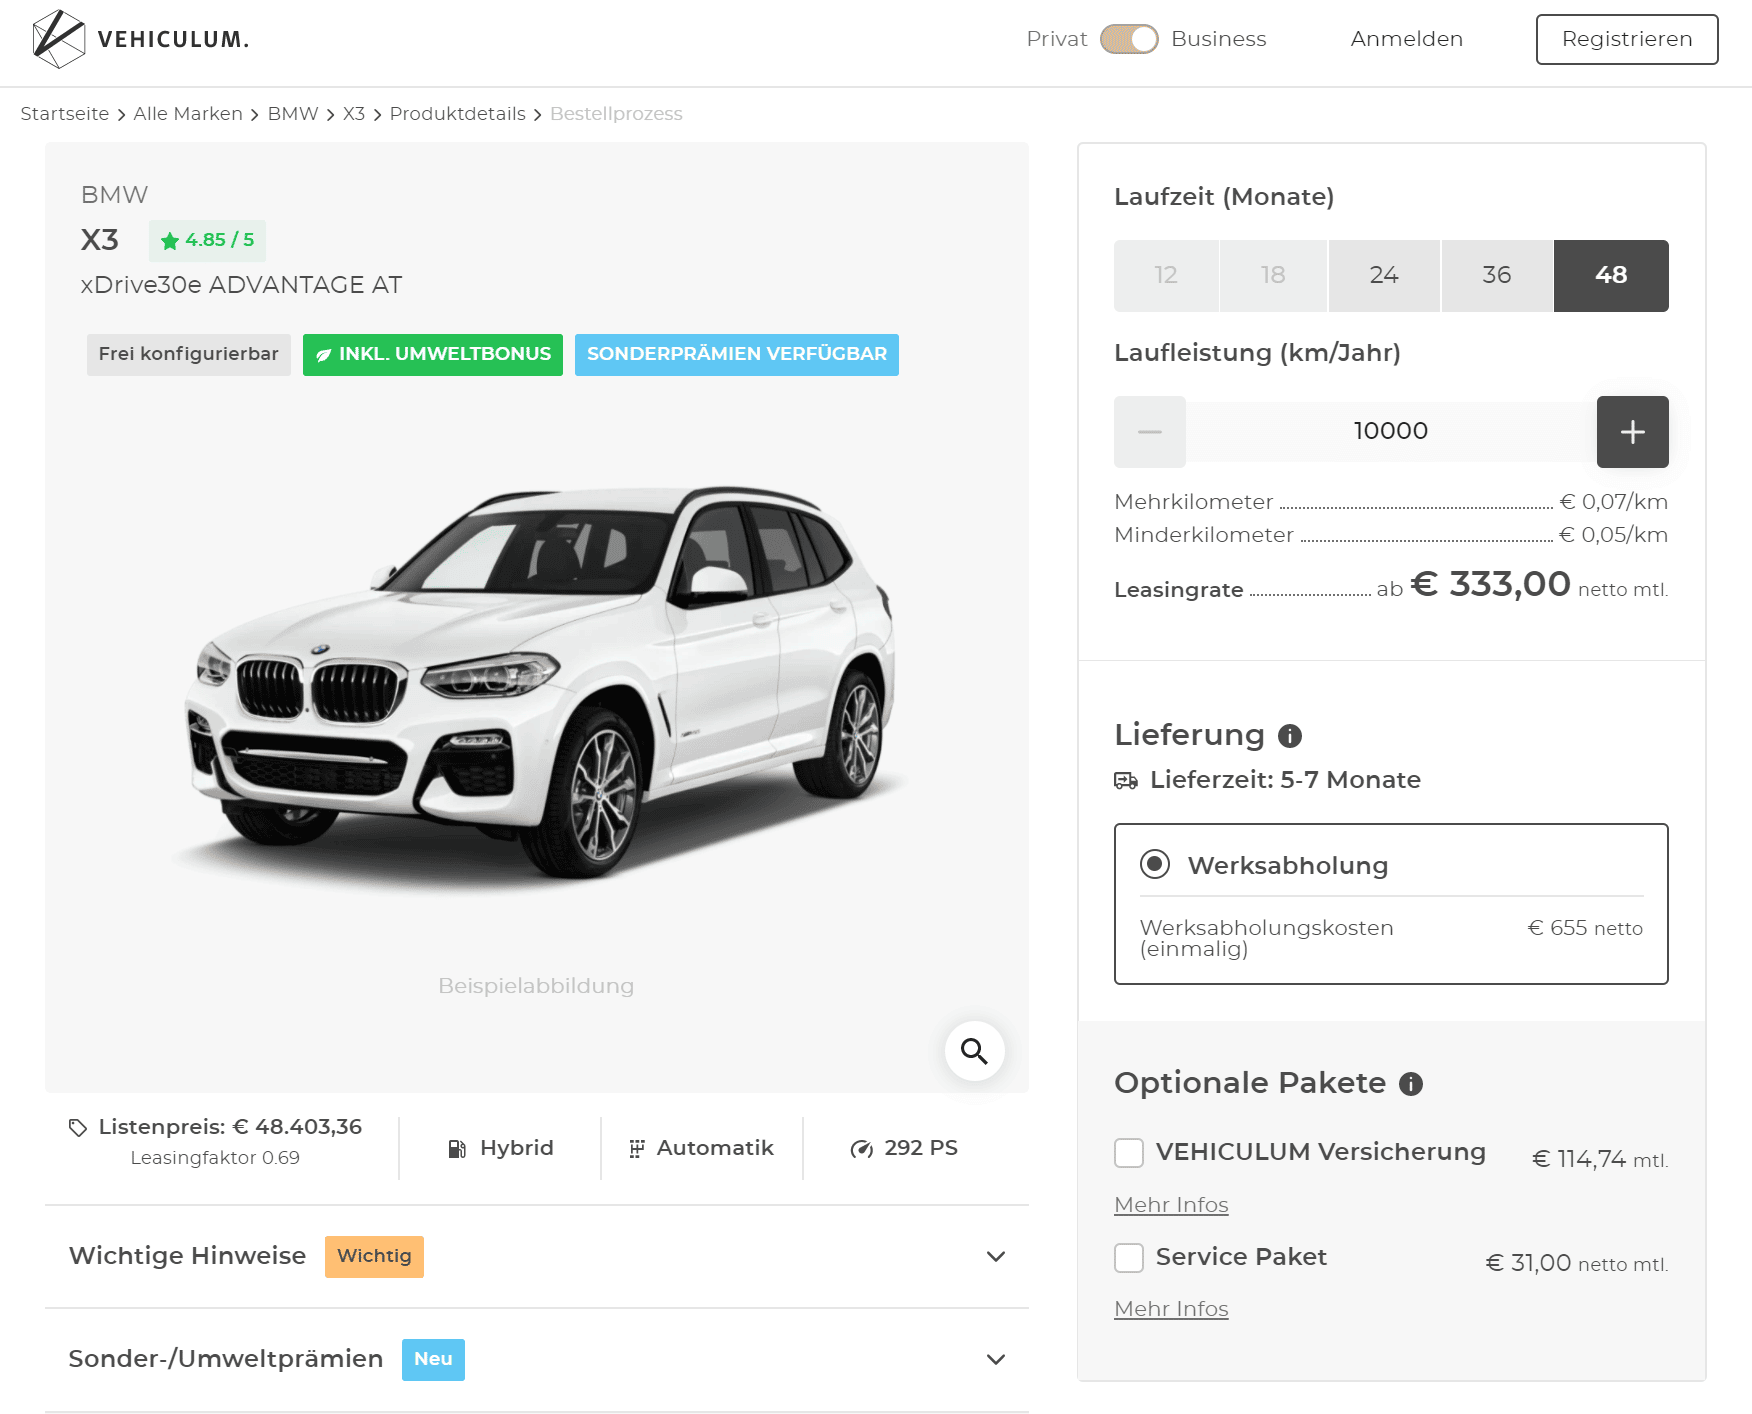Select the Werksabholung radio button
Viewport: 1752px width, 1414px height.
pos(1155,864)
